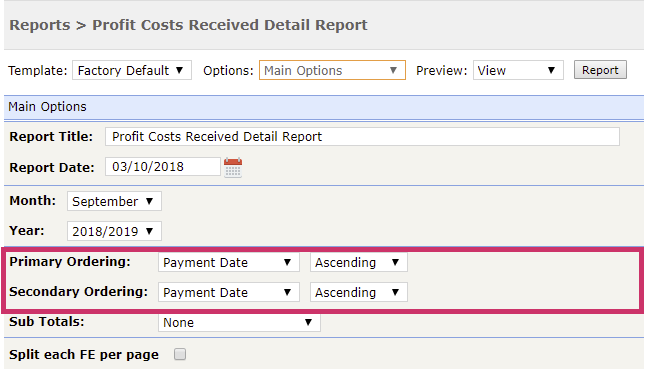Select the Main Options section header

324,107
